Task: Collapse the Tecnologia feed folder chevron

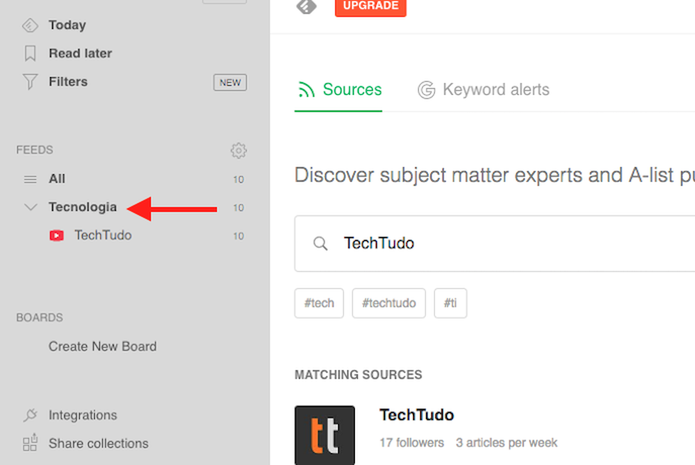Action: click(30, 207)
